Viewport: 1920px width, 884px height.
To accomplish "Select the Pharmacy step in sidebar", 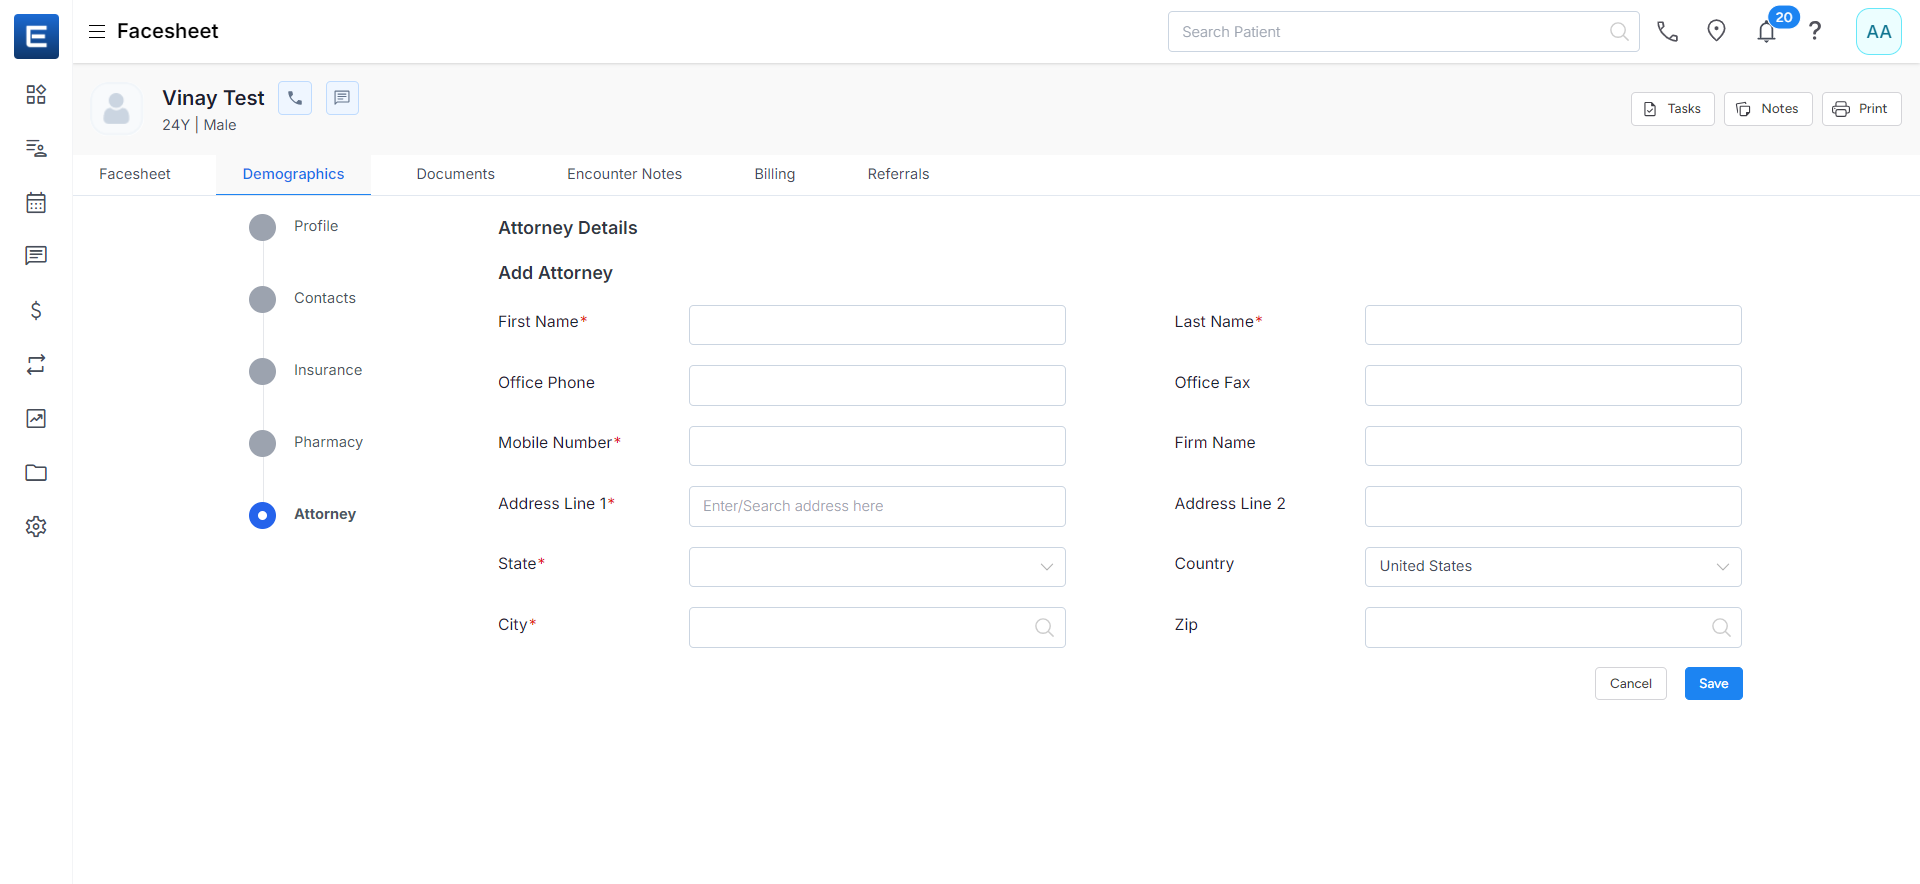I will (327, 442).
